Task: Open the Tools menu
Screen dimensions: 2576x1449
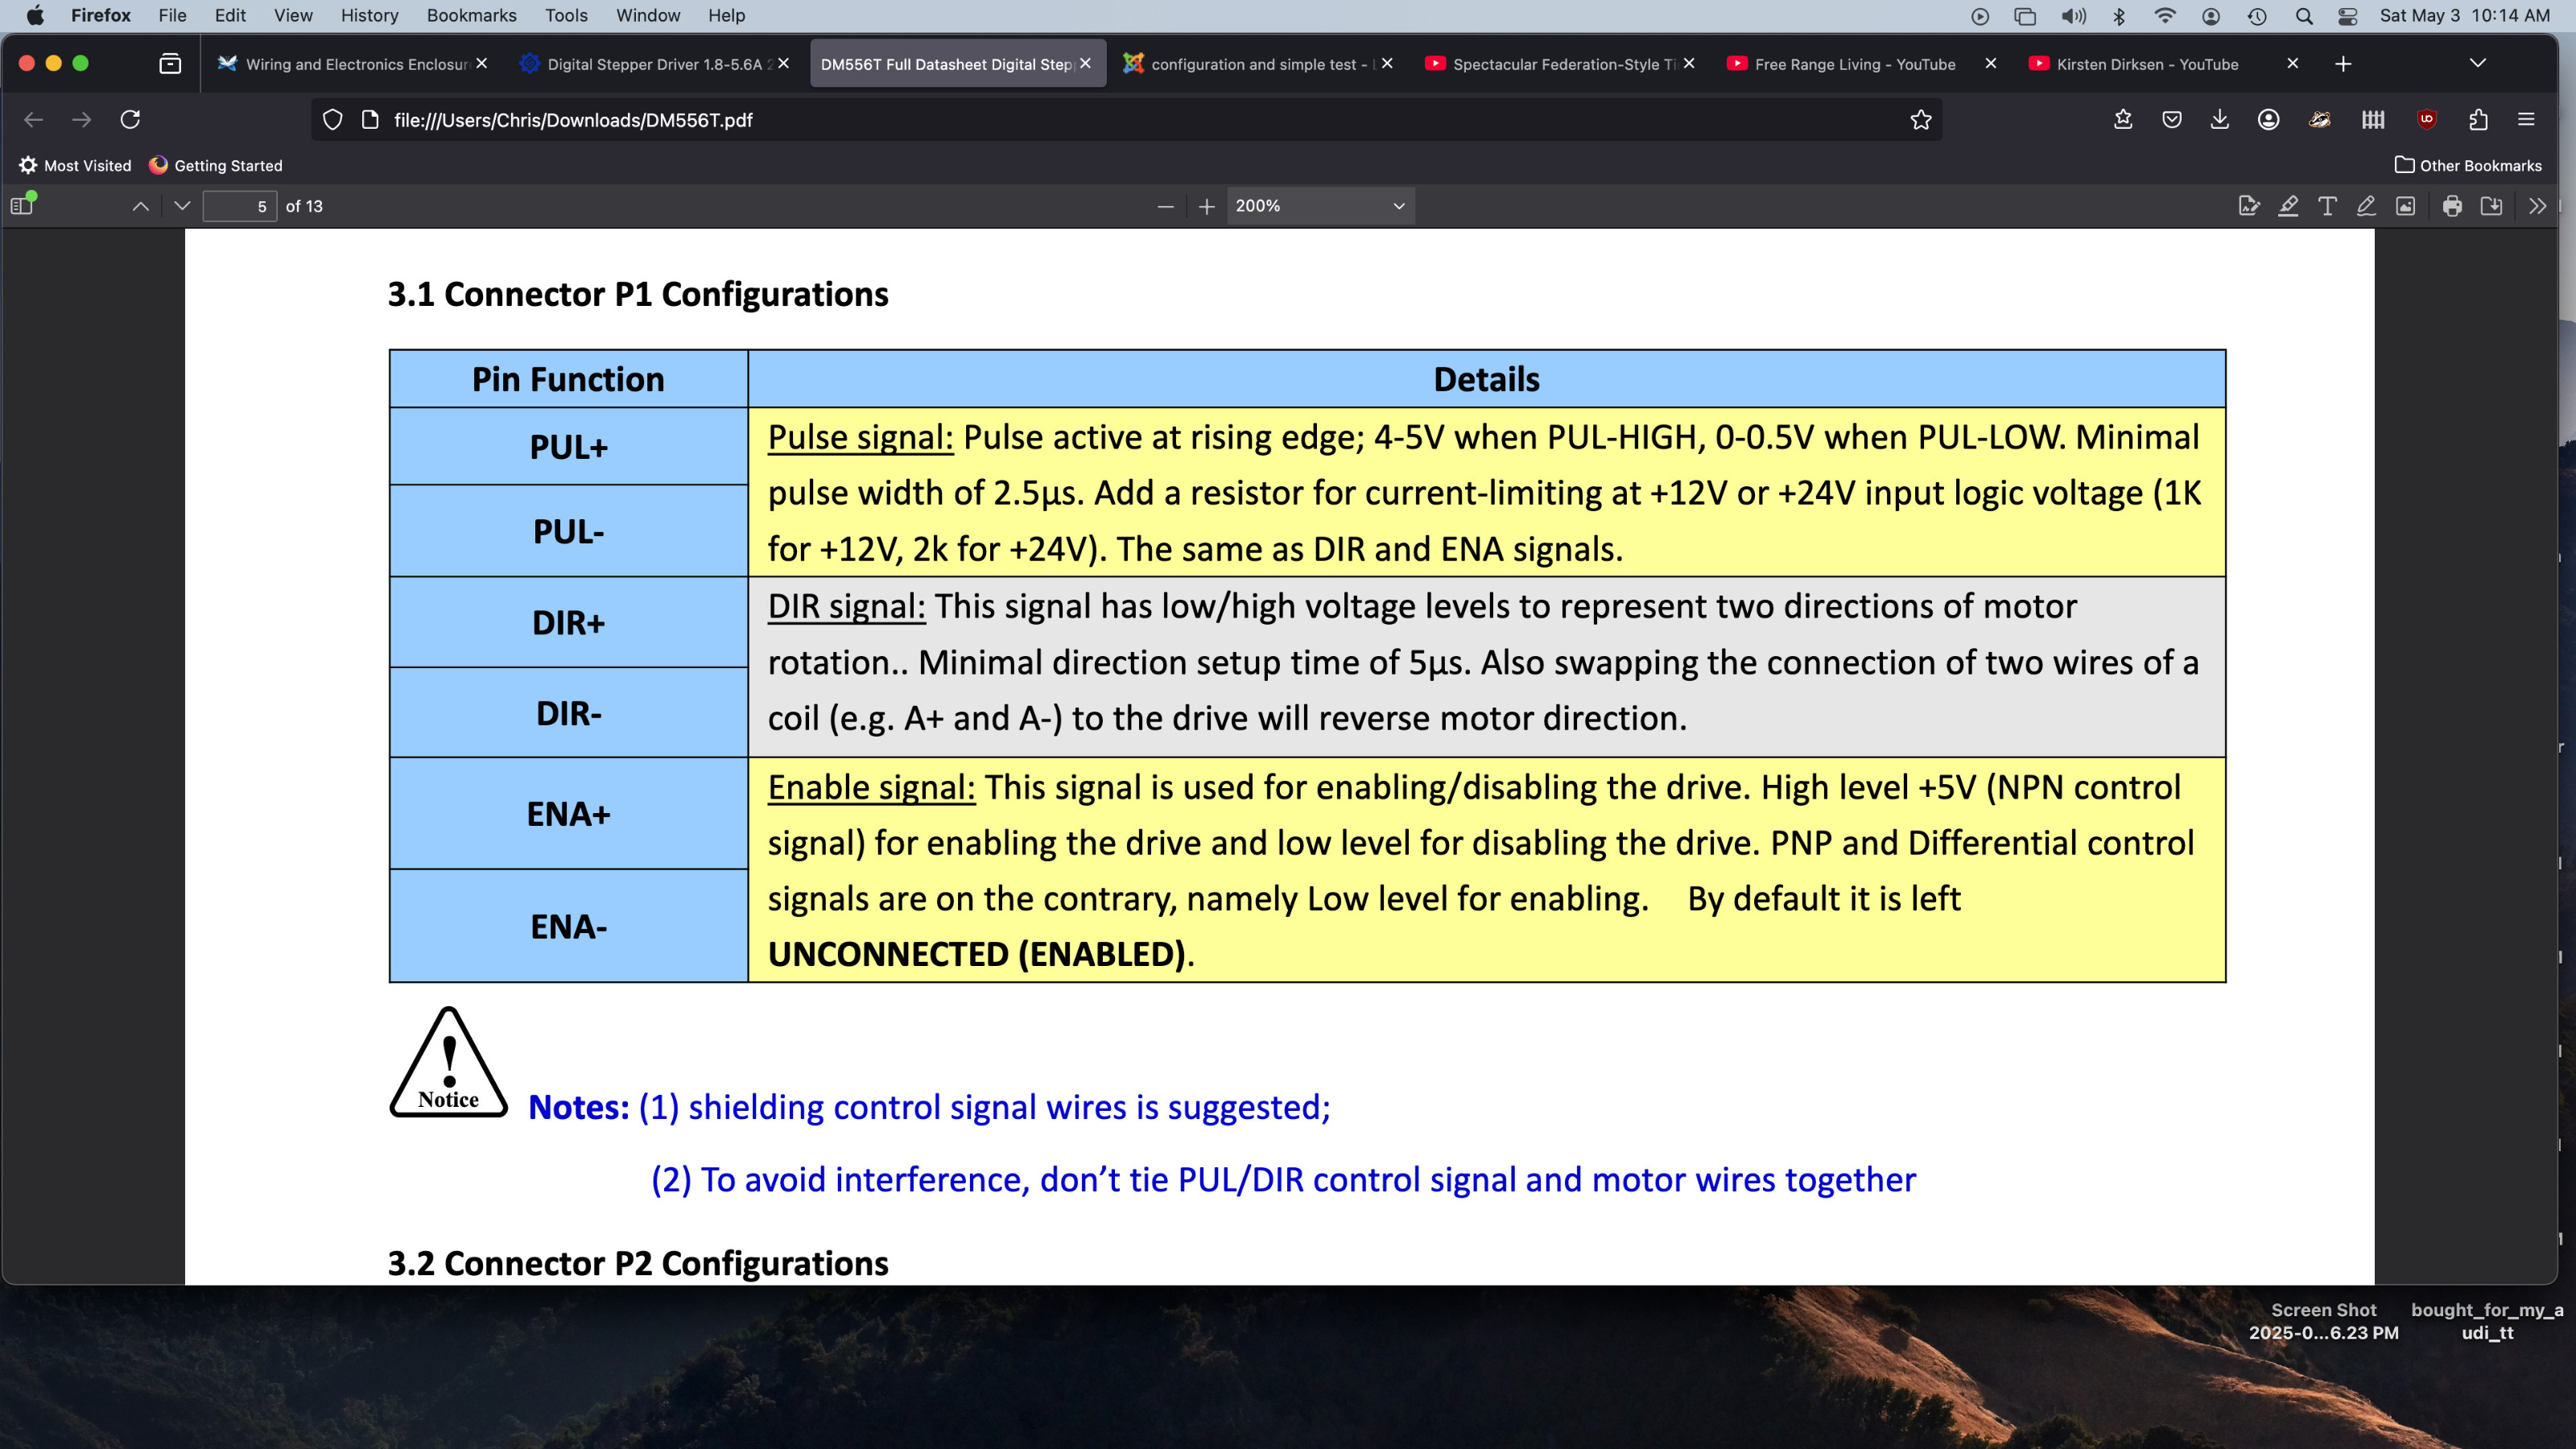Action: pyautogui.click(x=566, y=16)
